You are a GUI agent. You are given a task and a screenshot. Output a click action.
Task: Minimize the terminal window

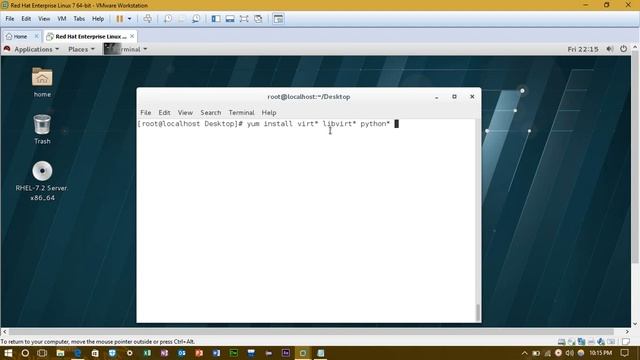tap(436, 97)
